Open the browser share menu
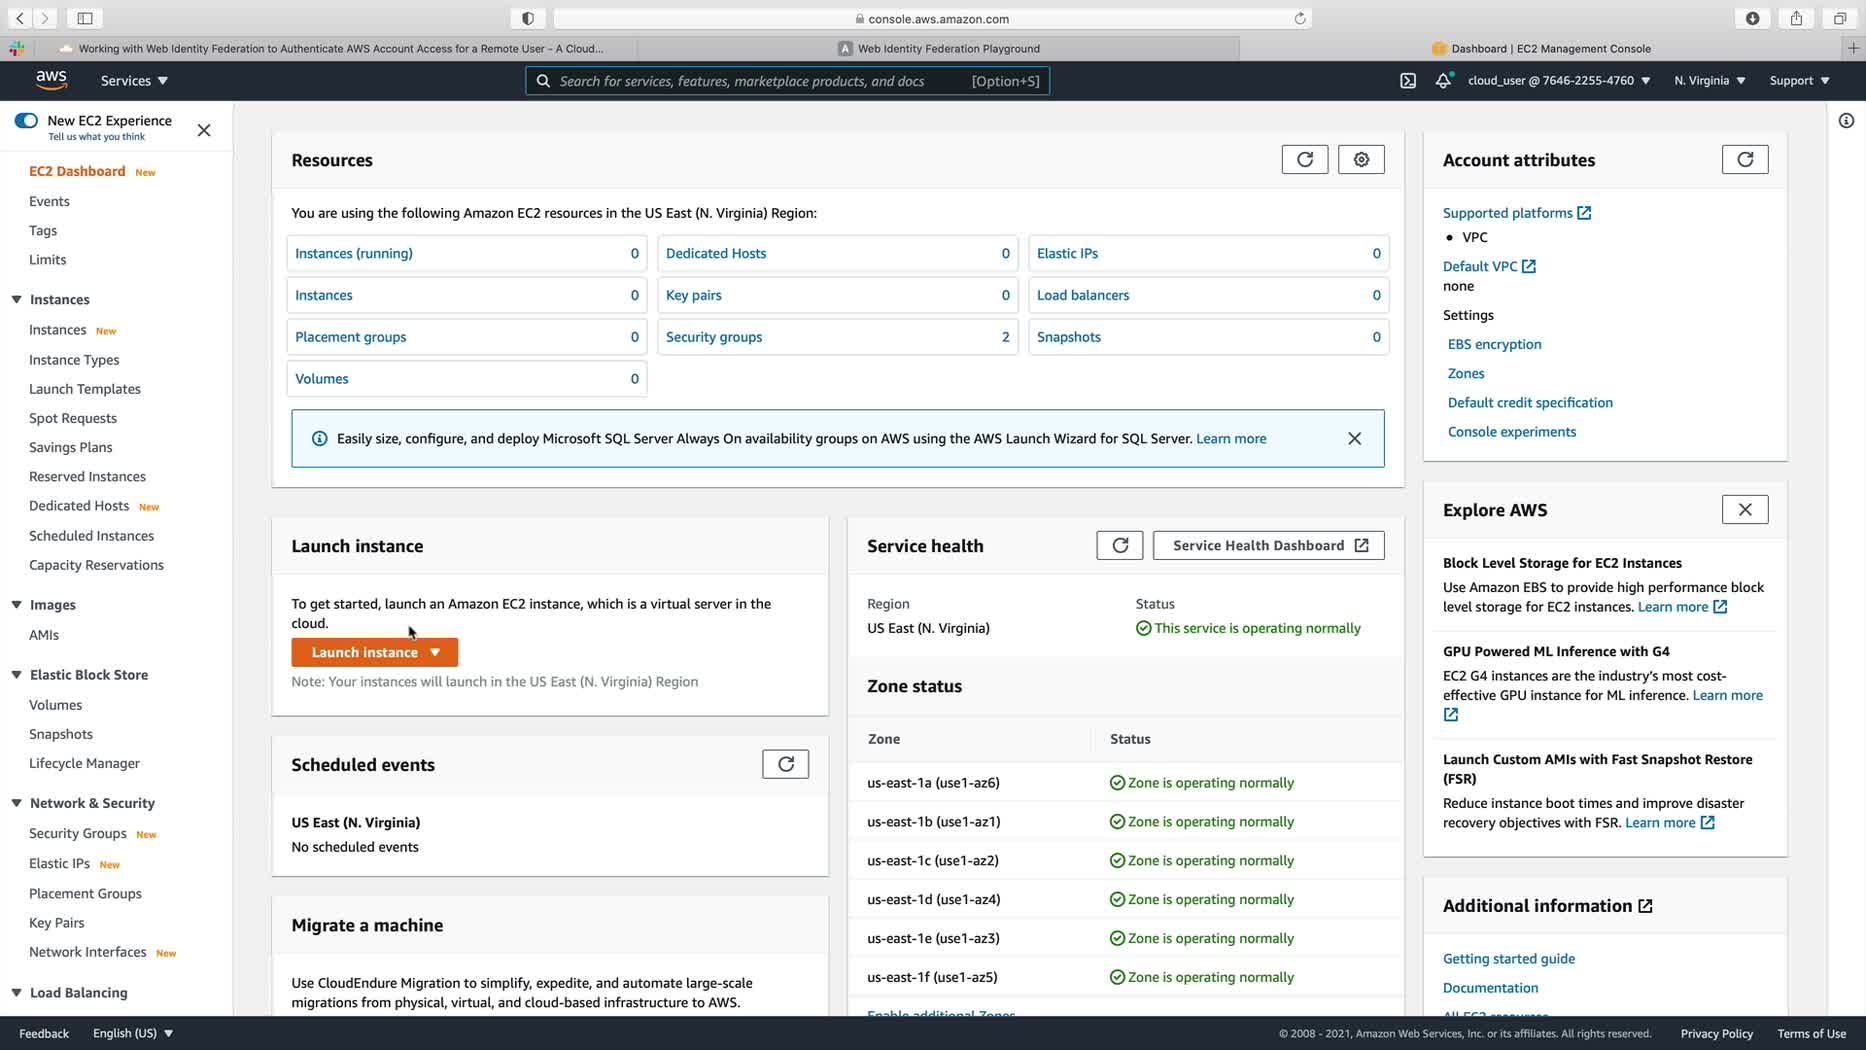This screenshot has width=1866, height=1050. click(1797, 18)
